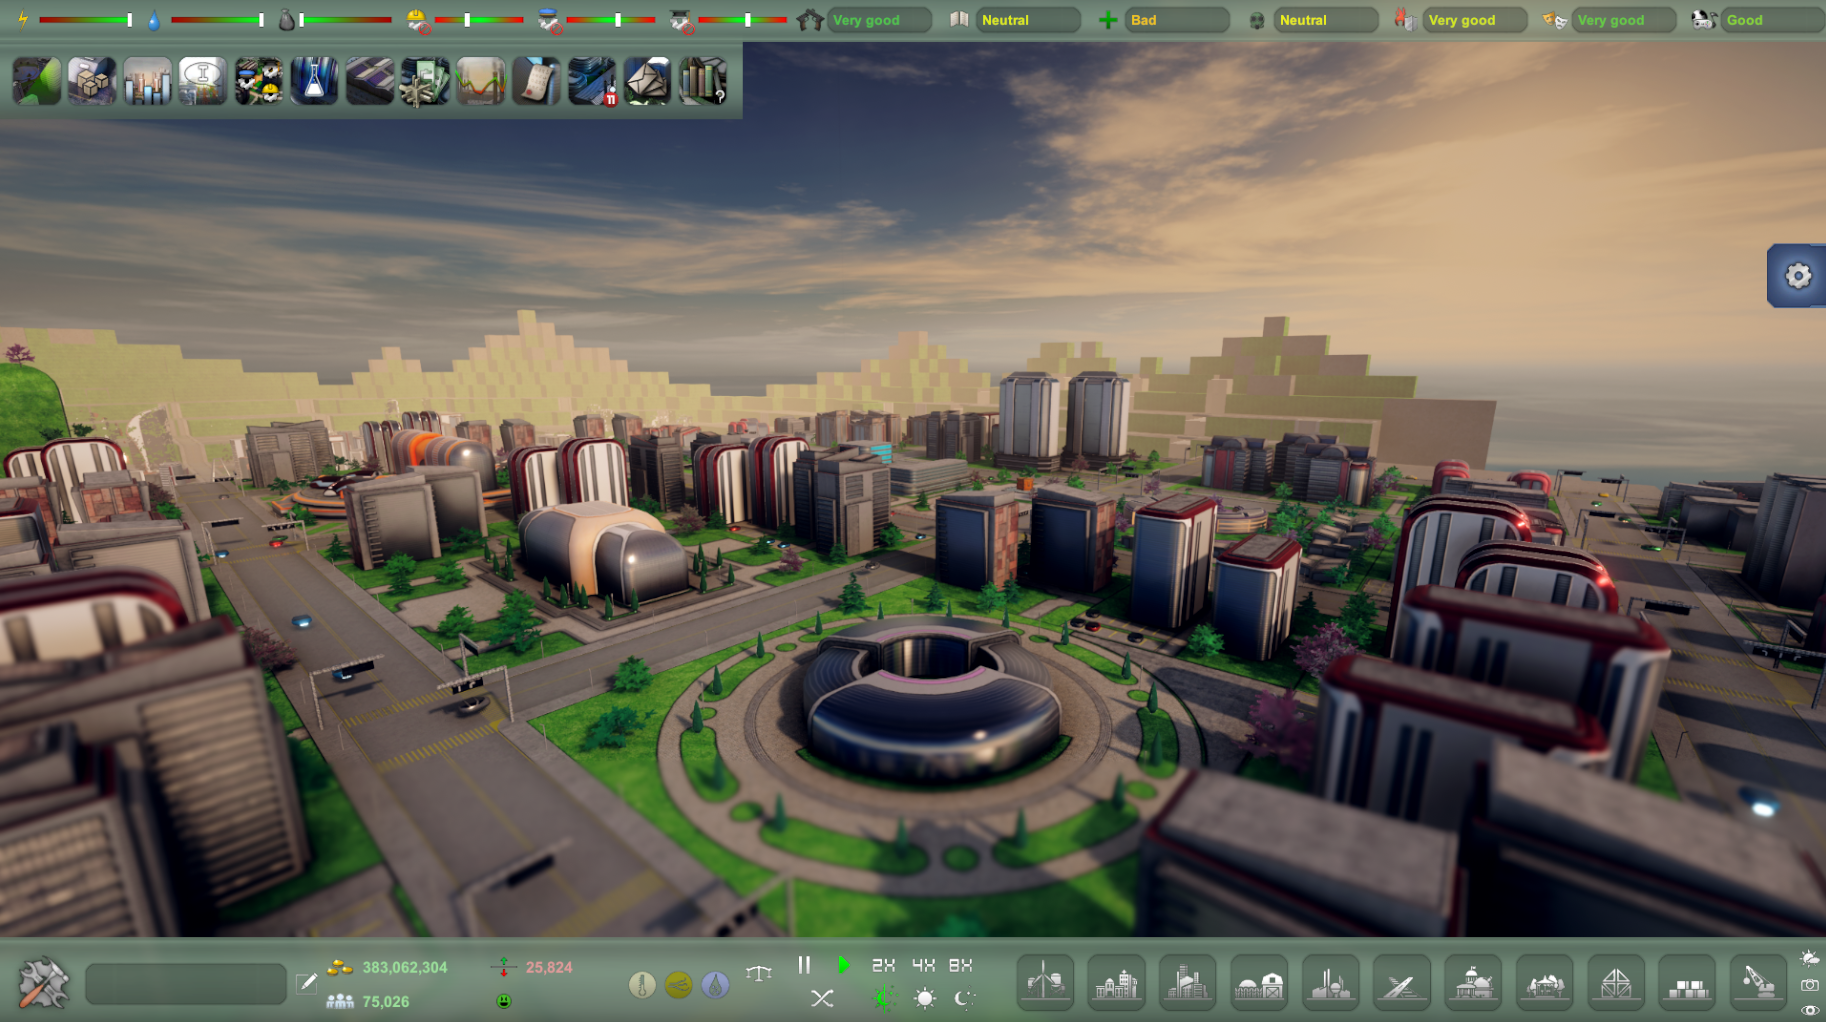Click the green health cross icon
The width and height of the screenshot is (1826, 1022).
point(1108,20)
